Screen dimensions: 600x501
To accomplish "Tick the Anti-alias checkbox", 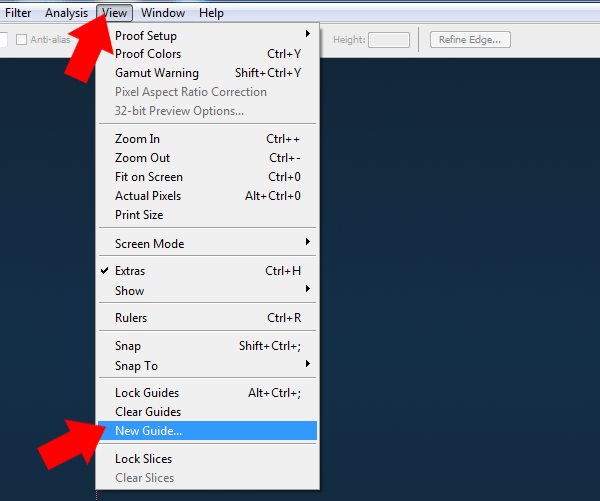I will pyautogui.click(x=21, y=39).
